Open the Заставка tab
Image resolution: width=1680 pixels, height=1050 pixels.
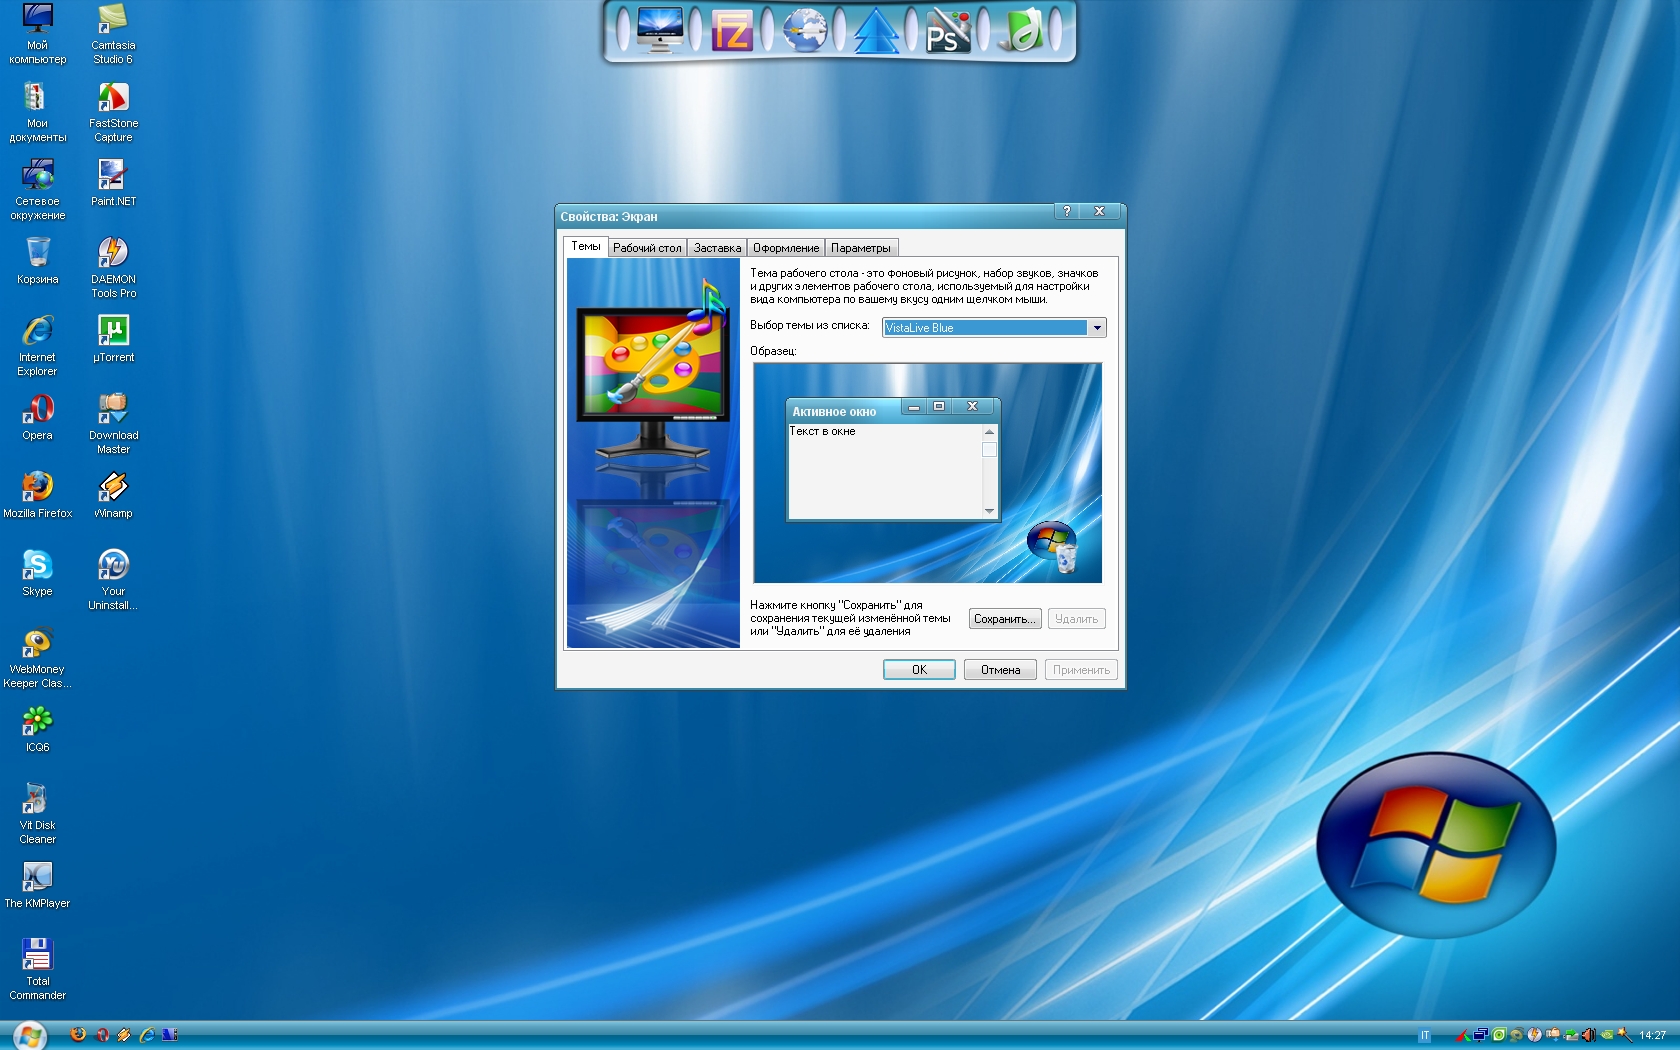tap(717, 248)
